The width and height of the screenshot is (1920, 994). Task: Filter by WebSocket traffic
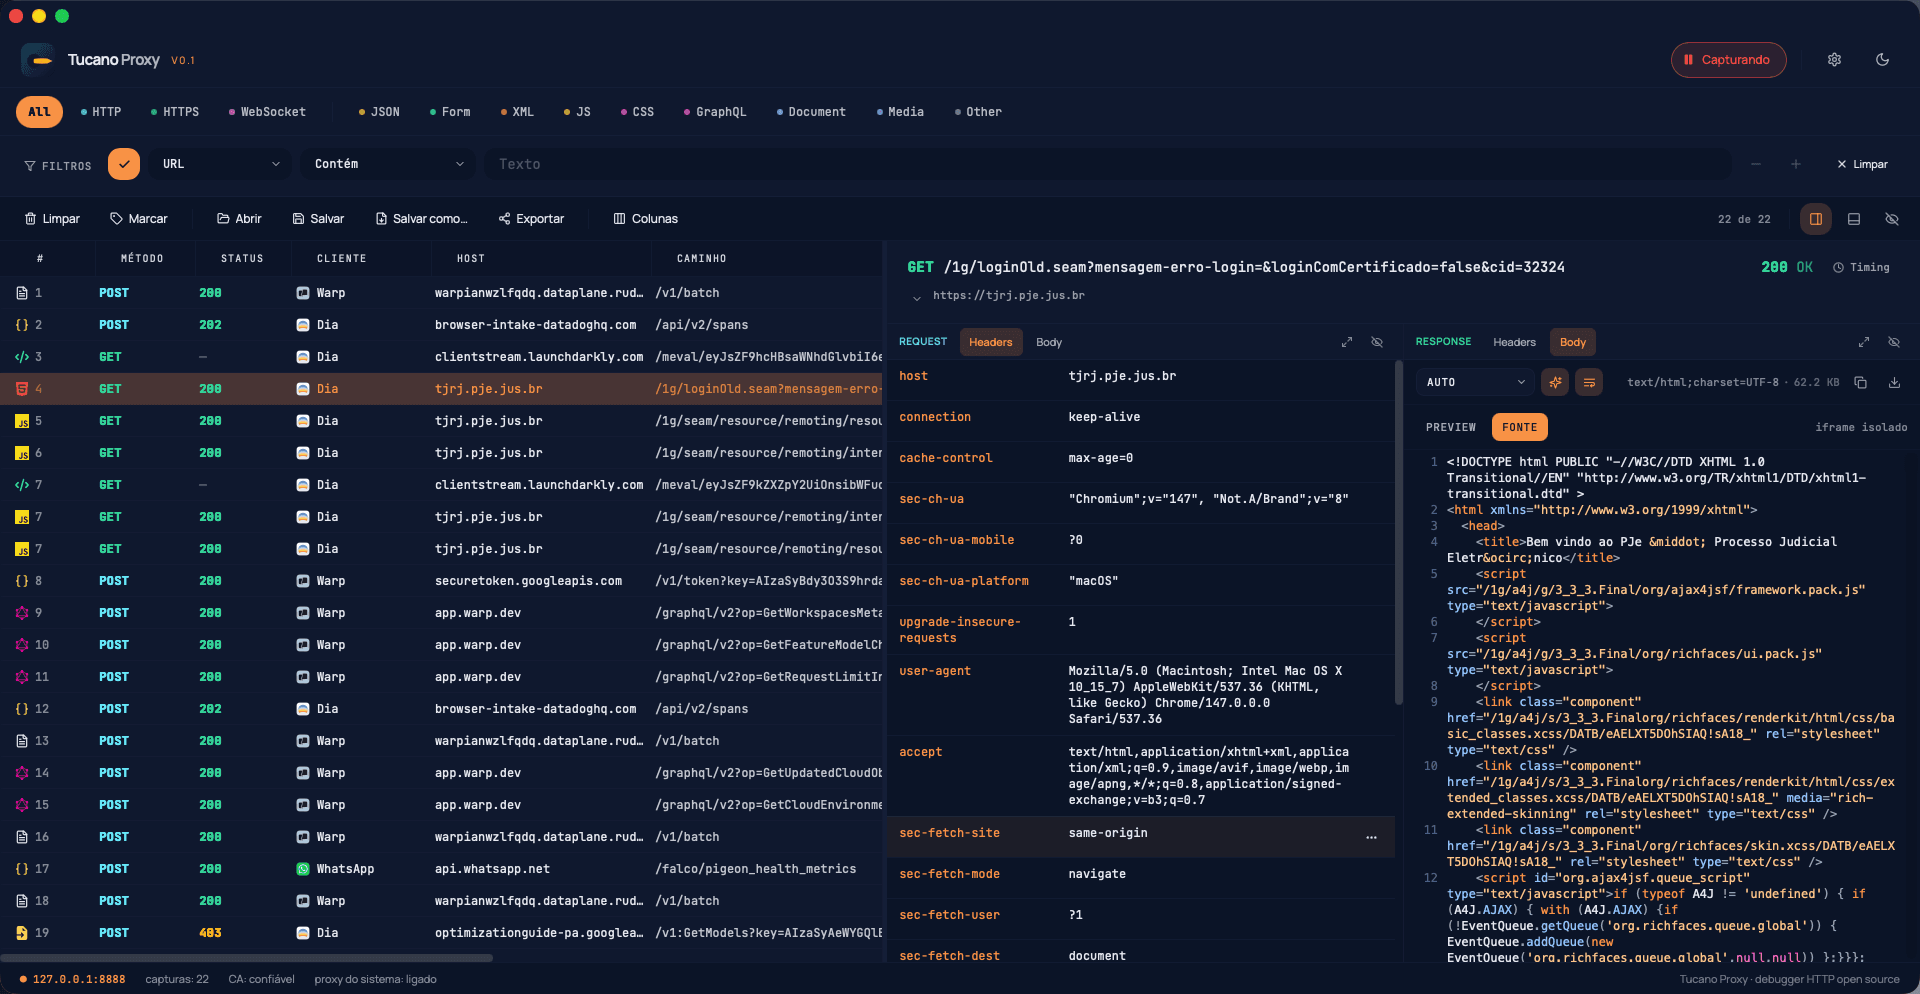click(x=267, y=112)
